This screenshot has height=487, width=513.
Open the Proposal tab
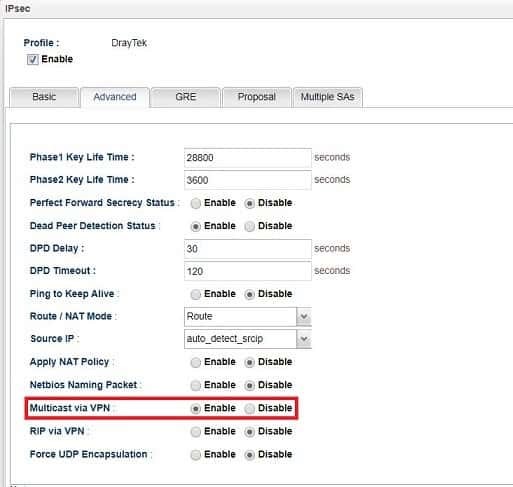tap(257, 97)
